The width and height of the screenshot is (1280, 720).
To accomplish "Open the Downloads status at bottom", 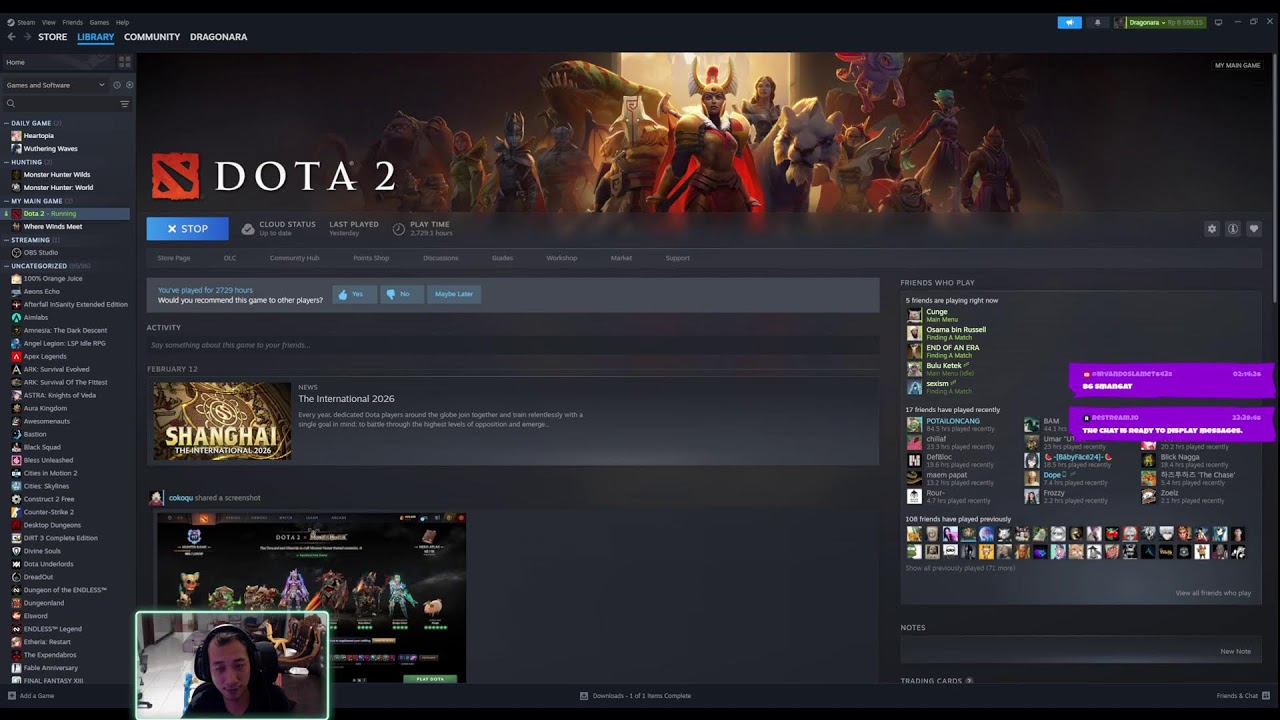I will pyautogui.click(x=636, y=696).
